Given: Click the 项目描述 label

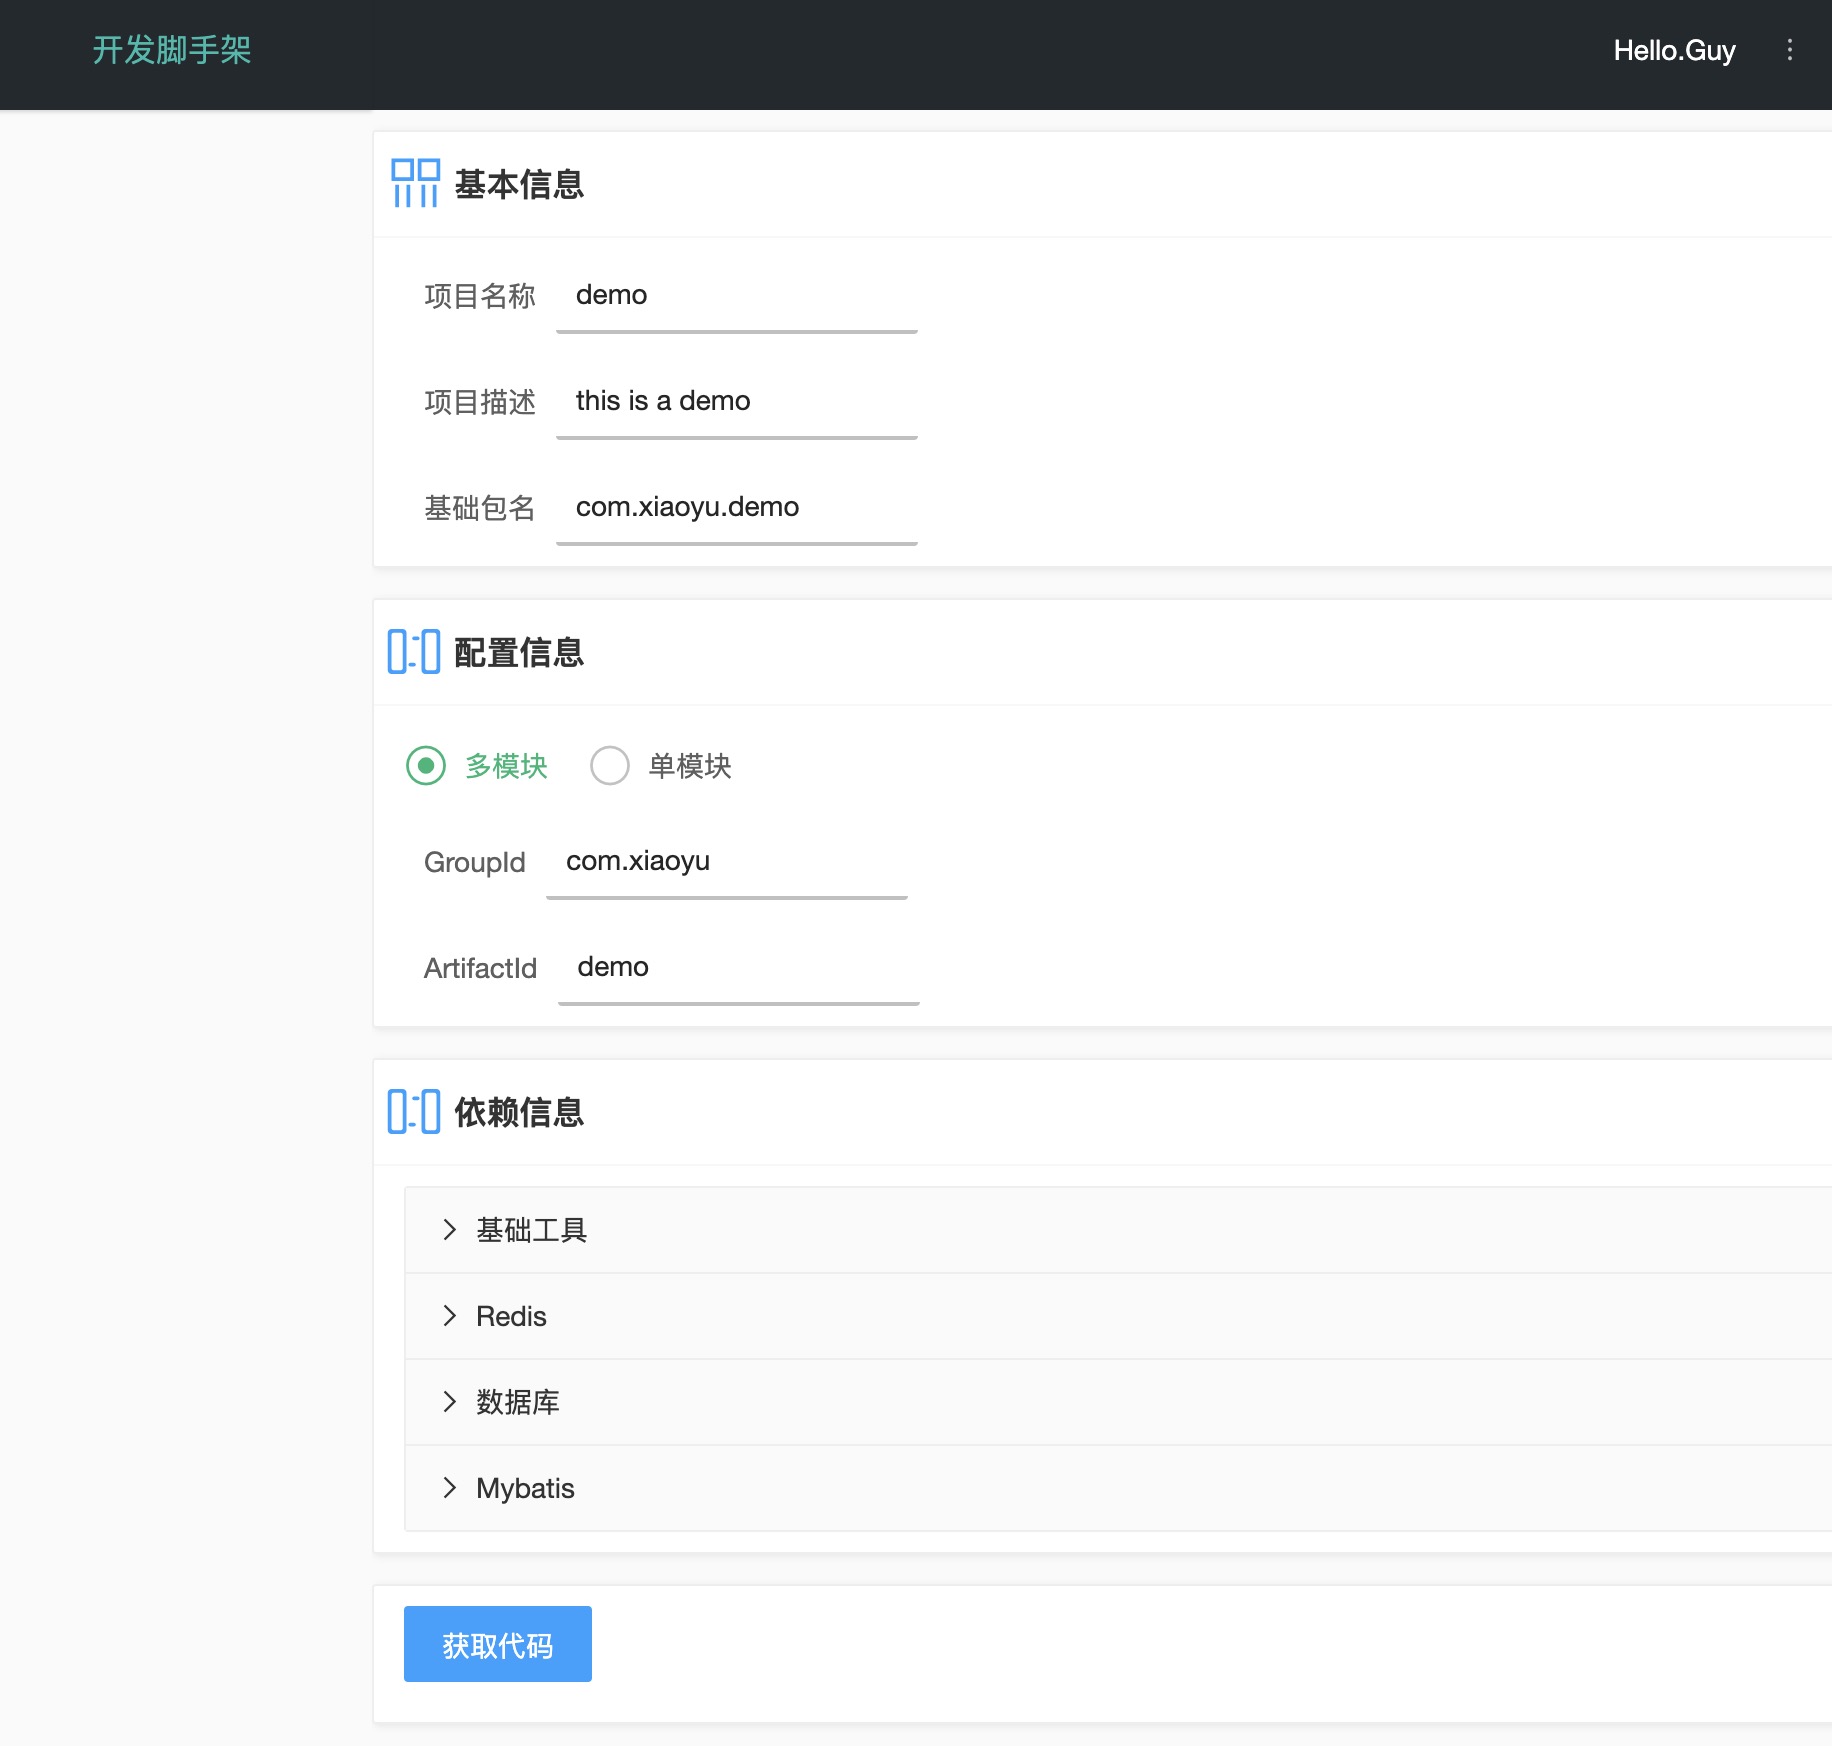Looking at the screenshot, I should click(480, 402).
